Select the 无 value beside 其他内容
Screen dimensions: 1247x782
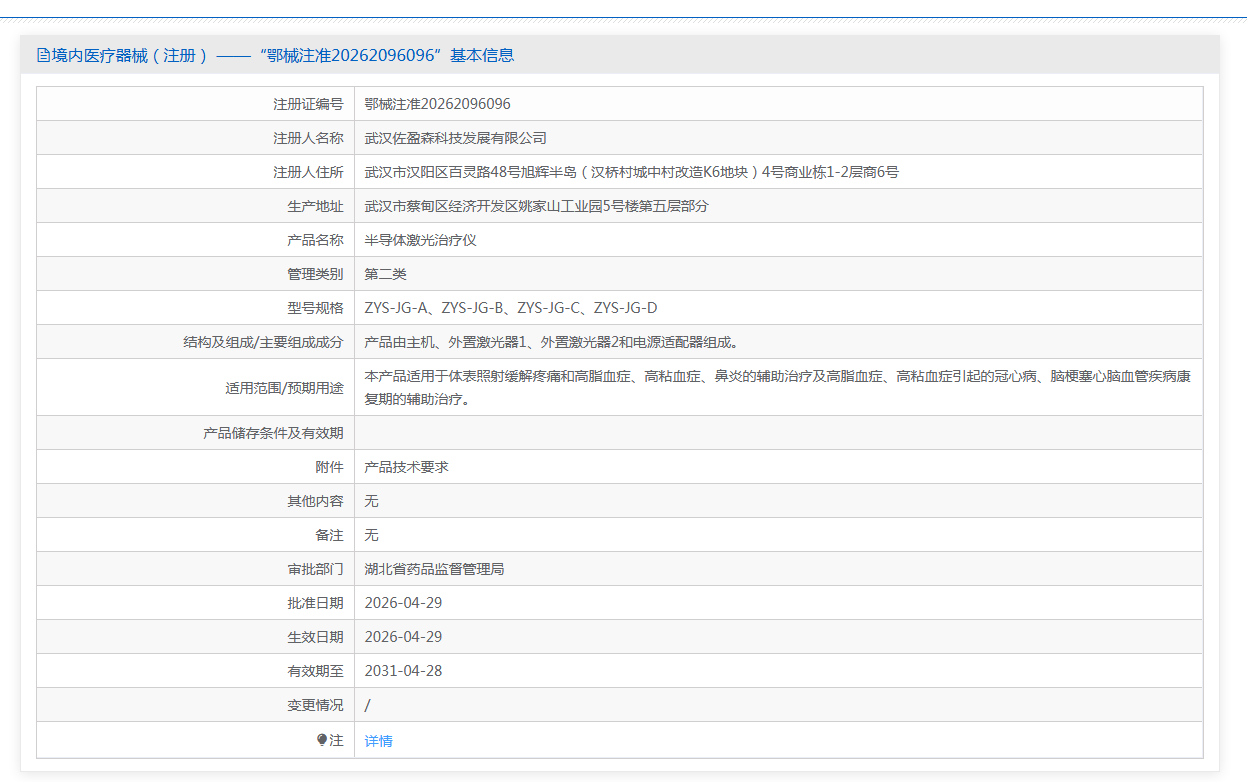pyautogui.click(x=372, y=501)
